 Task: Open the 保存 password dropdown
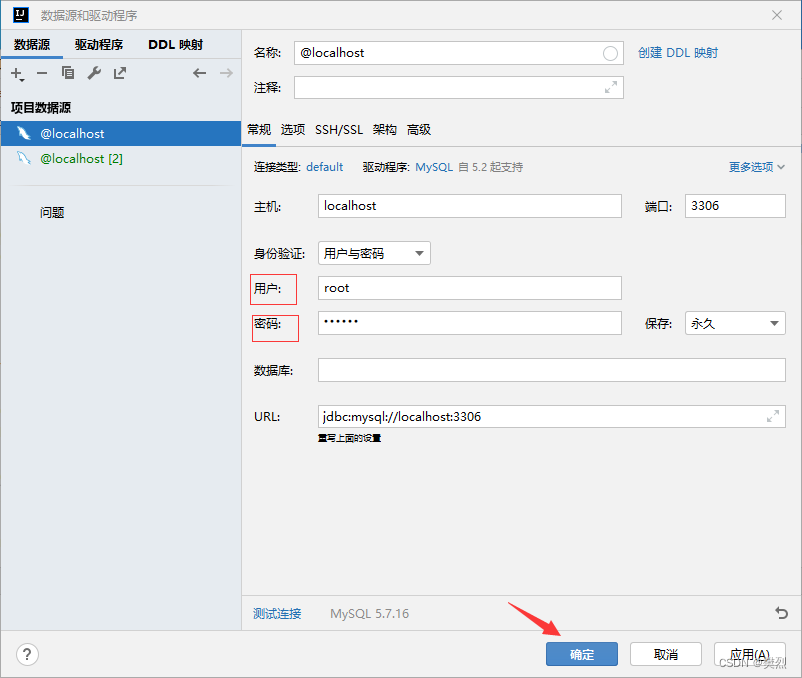(x=735, y=323)
